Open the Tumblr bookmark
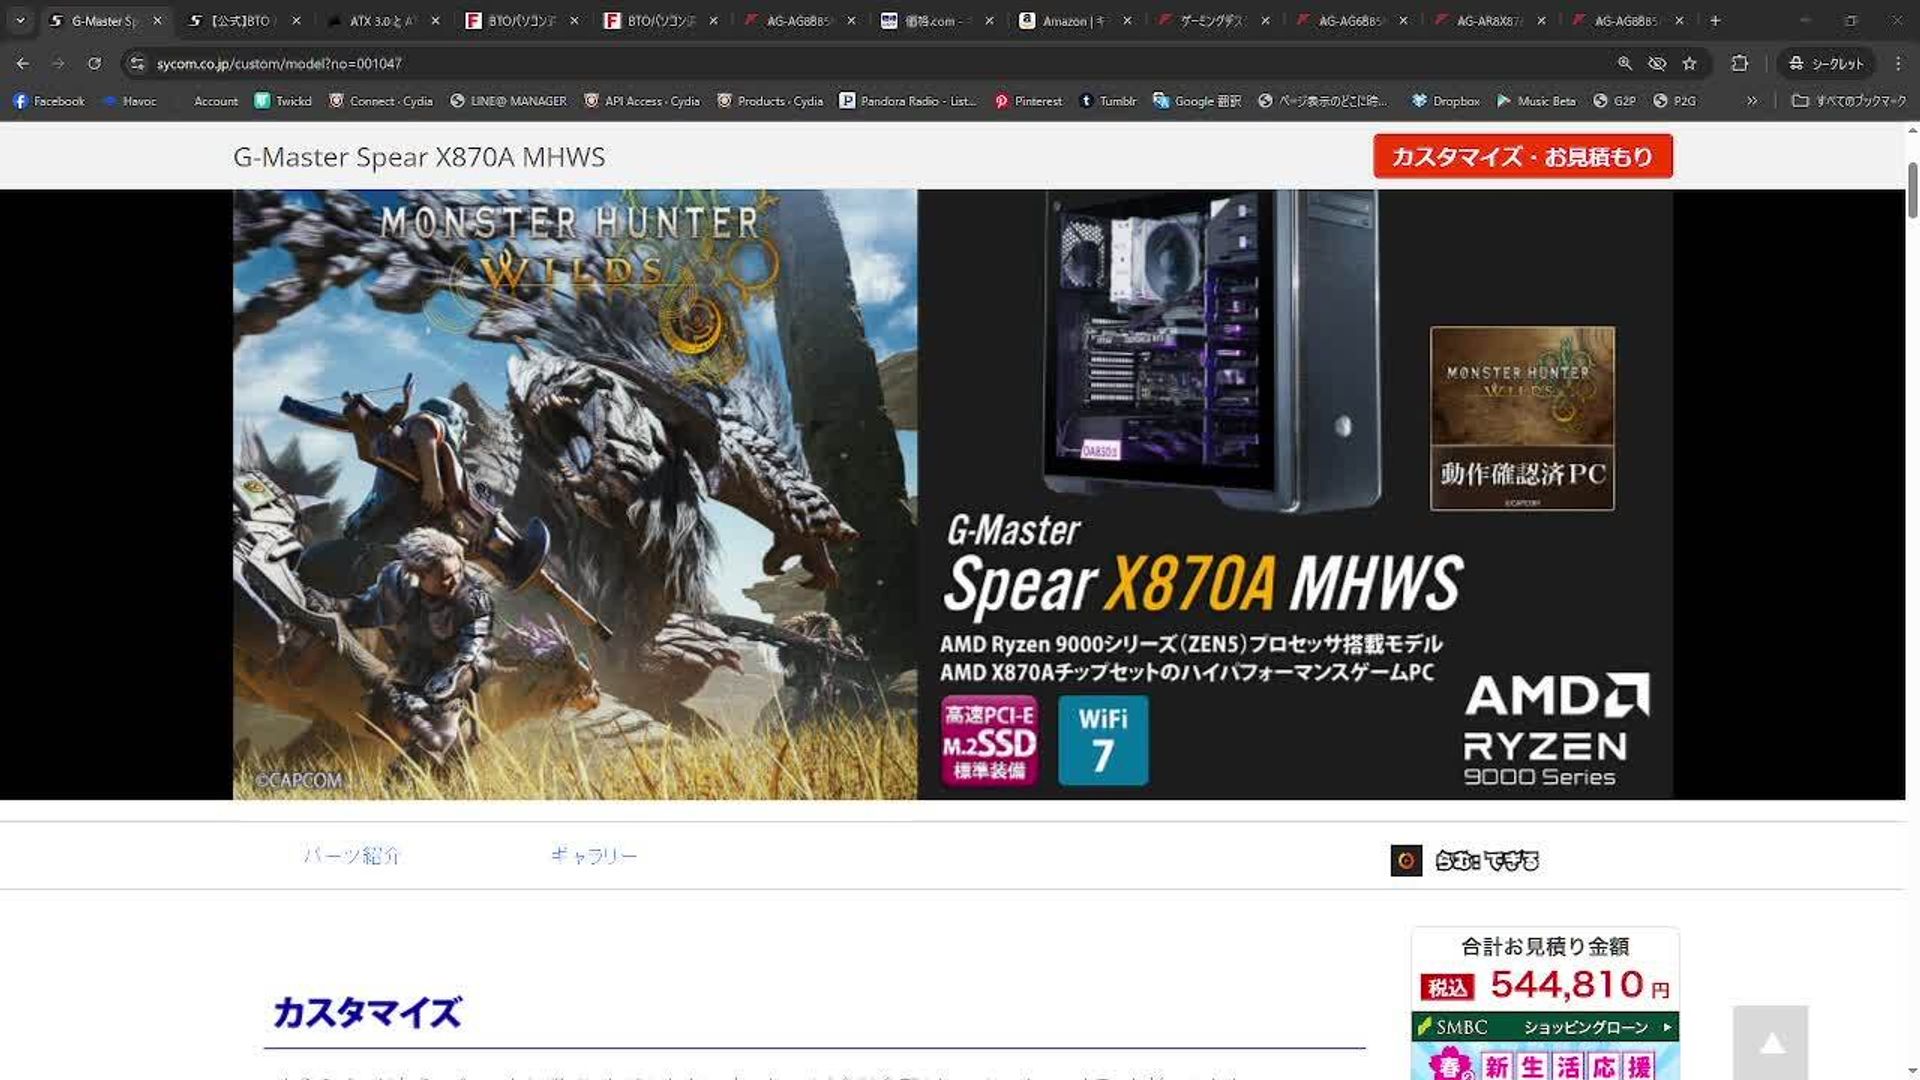Viewport: 1920px width, 1080px height. click(x=1108, y=101)
